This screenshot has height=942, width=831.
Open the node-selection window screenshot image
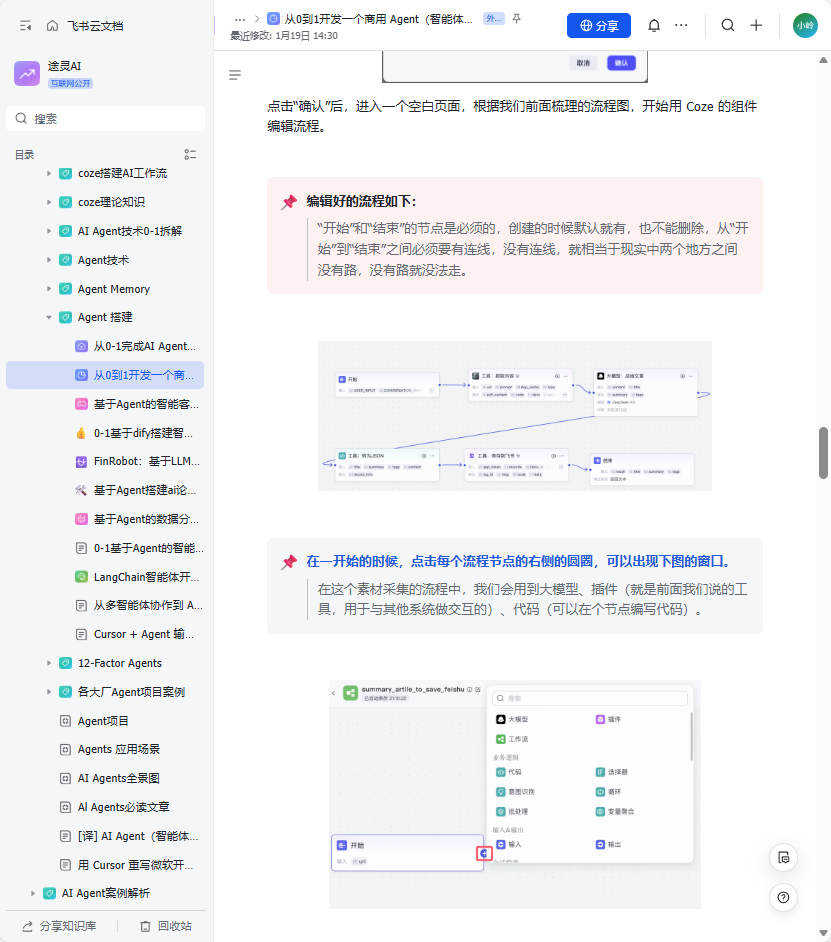coord(515,794)
